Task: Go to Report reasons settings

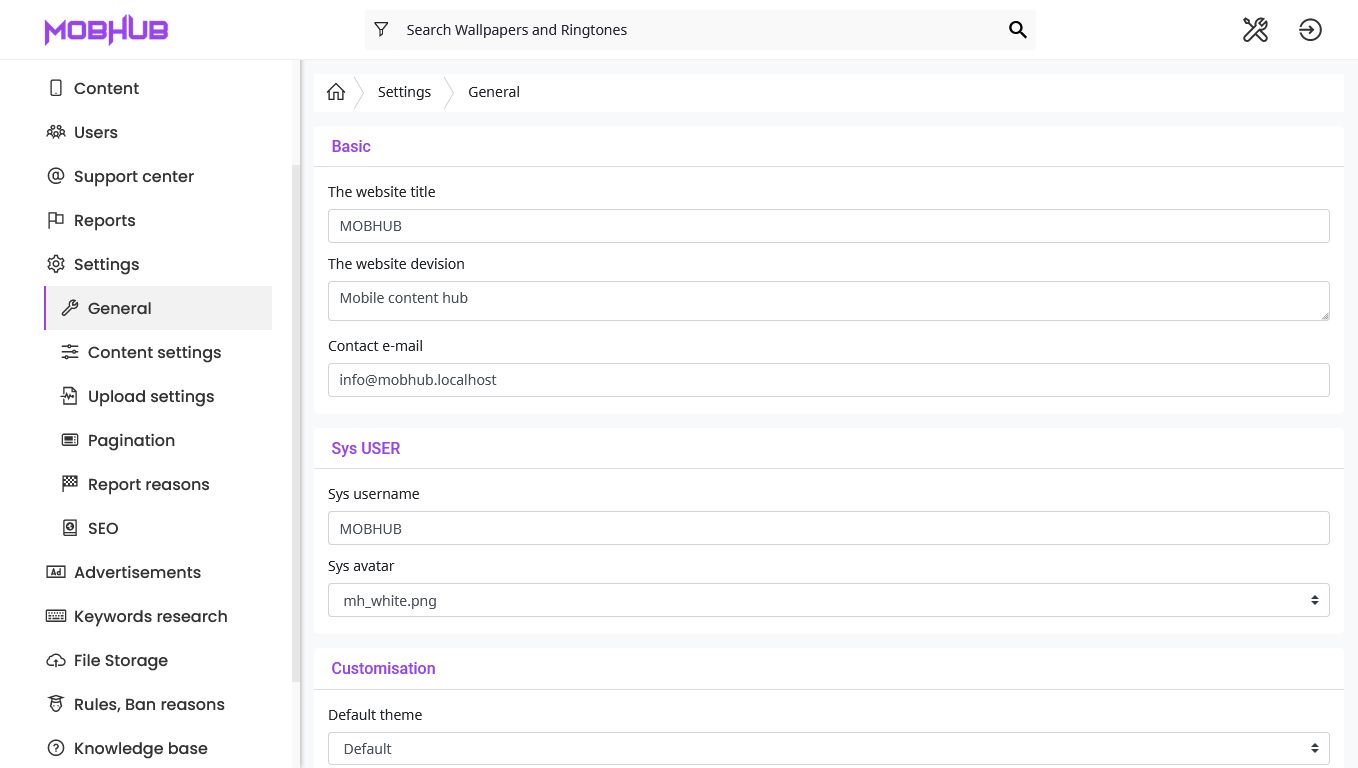Action: pyautogui.click(x=148, y=485)
